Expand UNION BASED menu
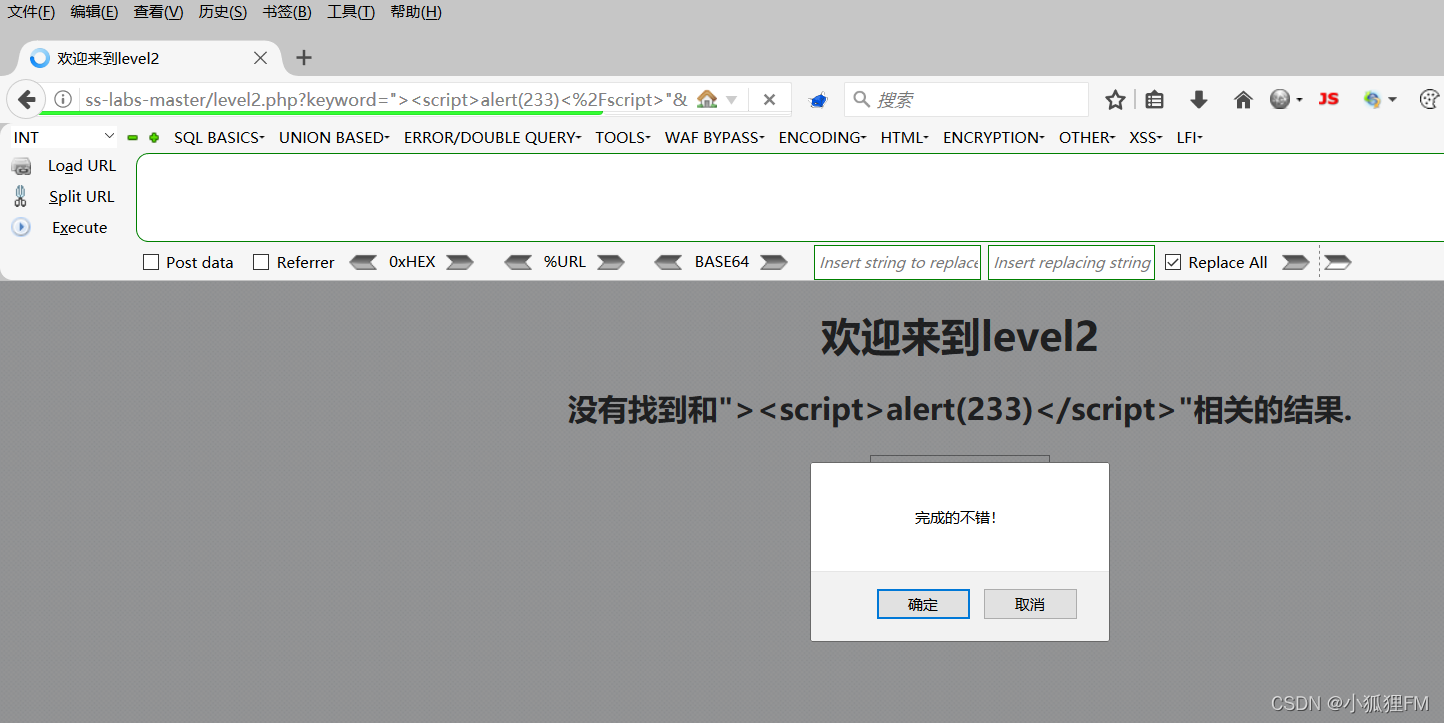The height and width of the screenshot is (723, 1444). pos(334,138)
